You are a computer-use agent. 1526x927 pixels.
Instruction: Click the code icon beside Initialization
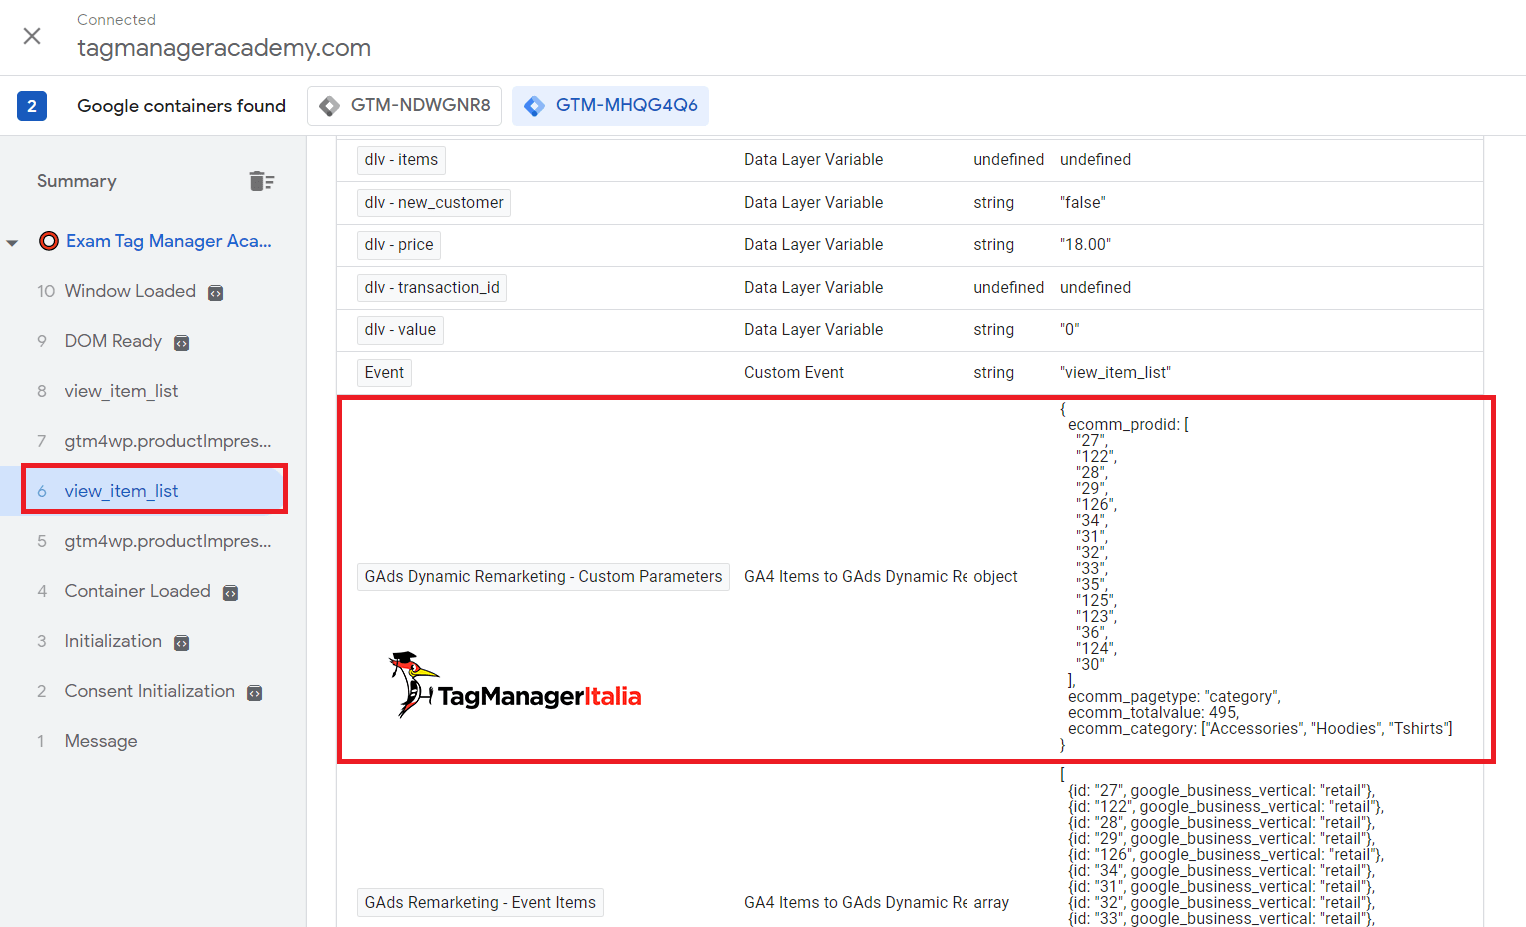tap(181, 641)
